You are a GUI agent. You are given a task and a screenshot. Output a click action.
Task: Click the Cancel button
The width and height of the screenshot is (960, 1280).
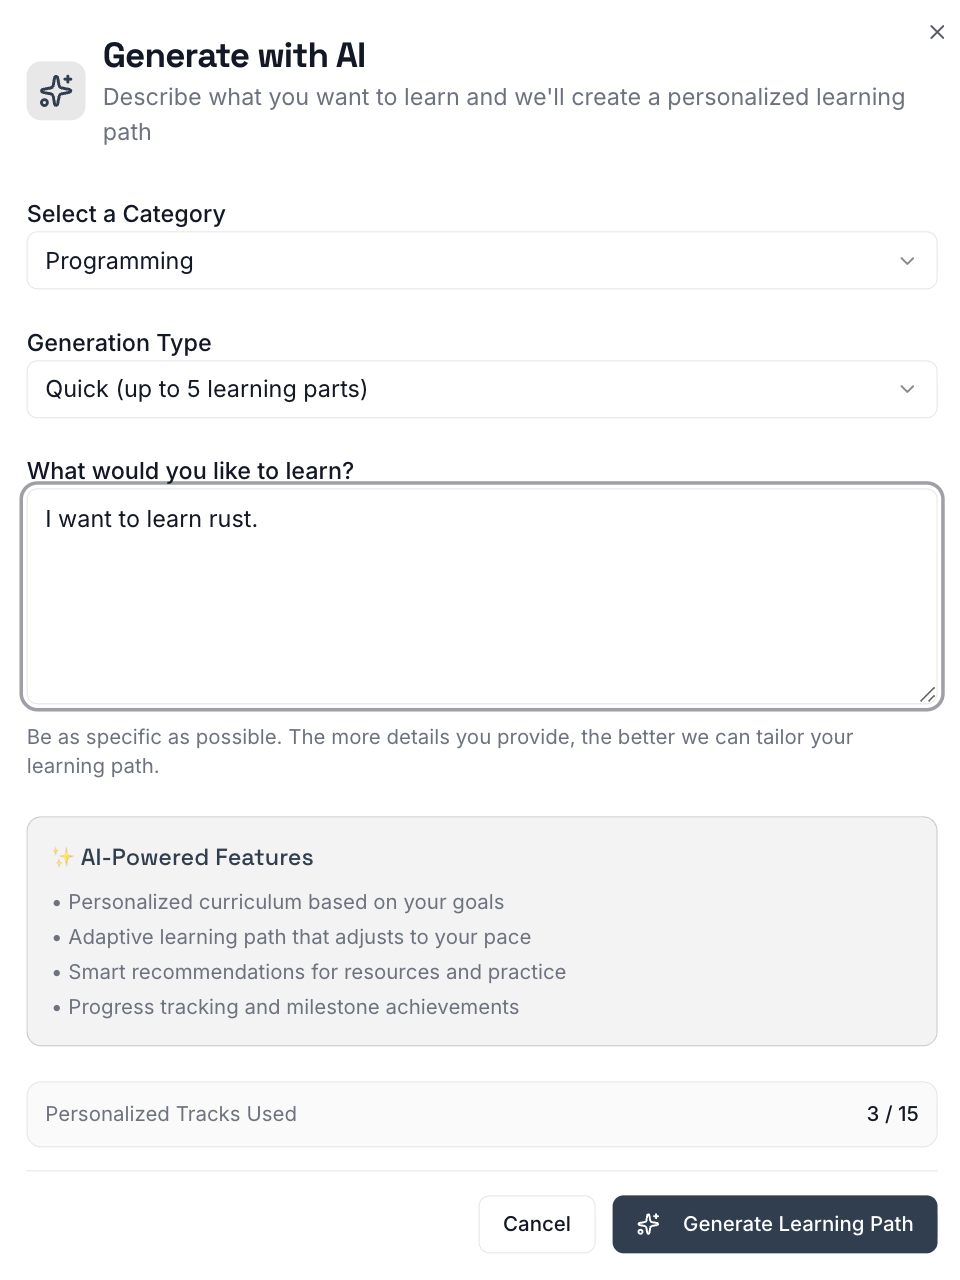pyautogui.click(x=537, y=1224)
